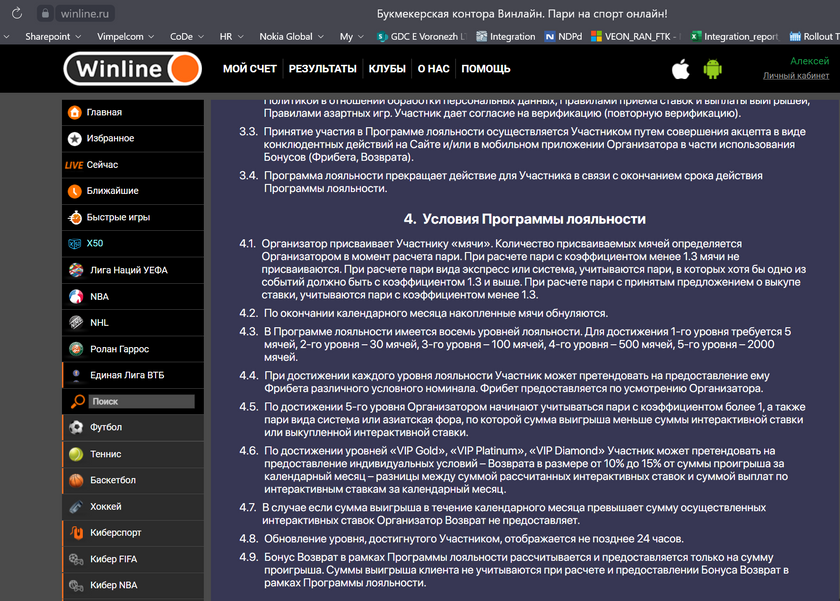This screenshot has height=601, width=840.
Task: Select the О НАС menu item
Action: click(x=433, y=69)
